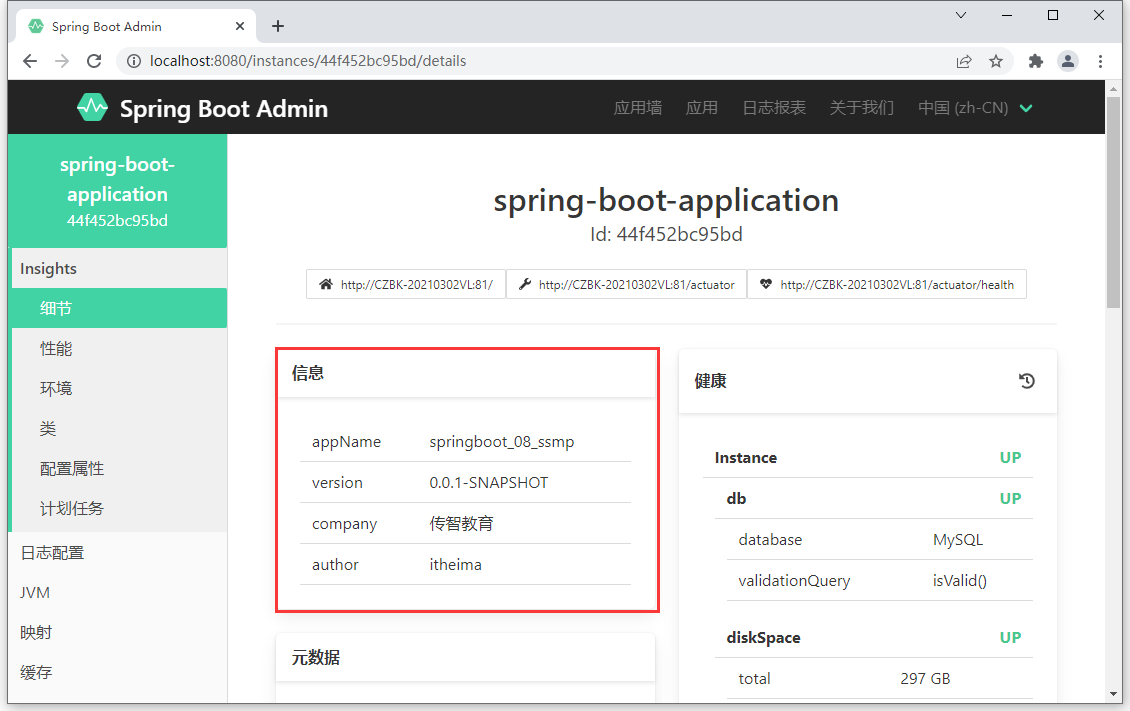Select 环境 in the sidebar

(x=56, y=389)
